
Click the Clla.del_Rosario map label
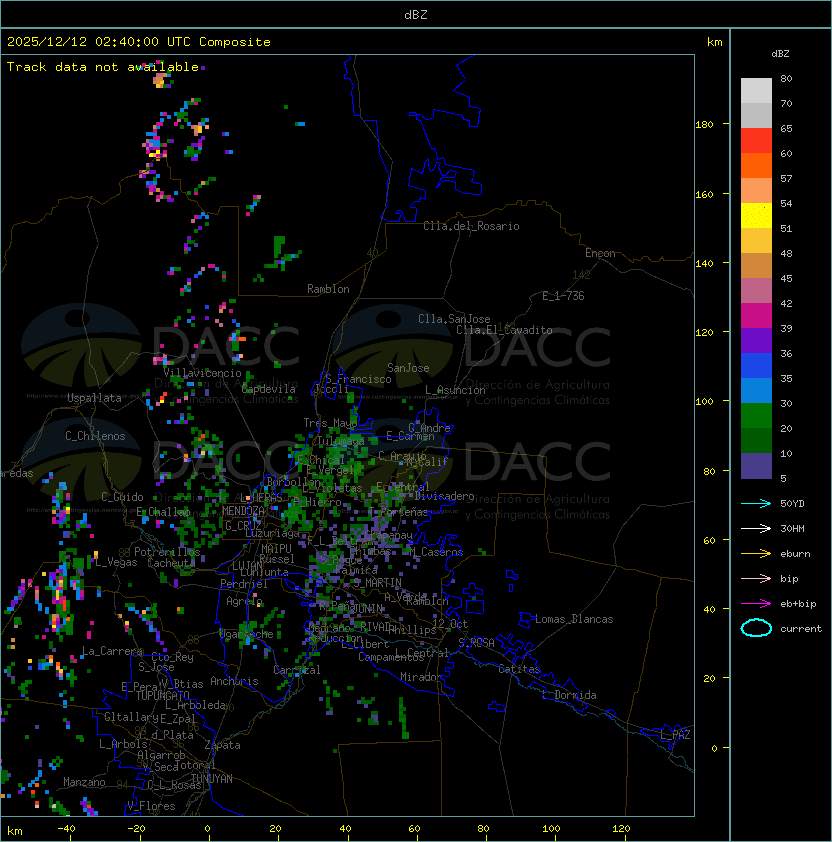tap(471, 226)
